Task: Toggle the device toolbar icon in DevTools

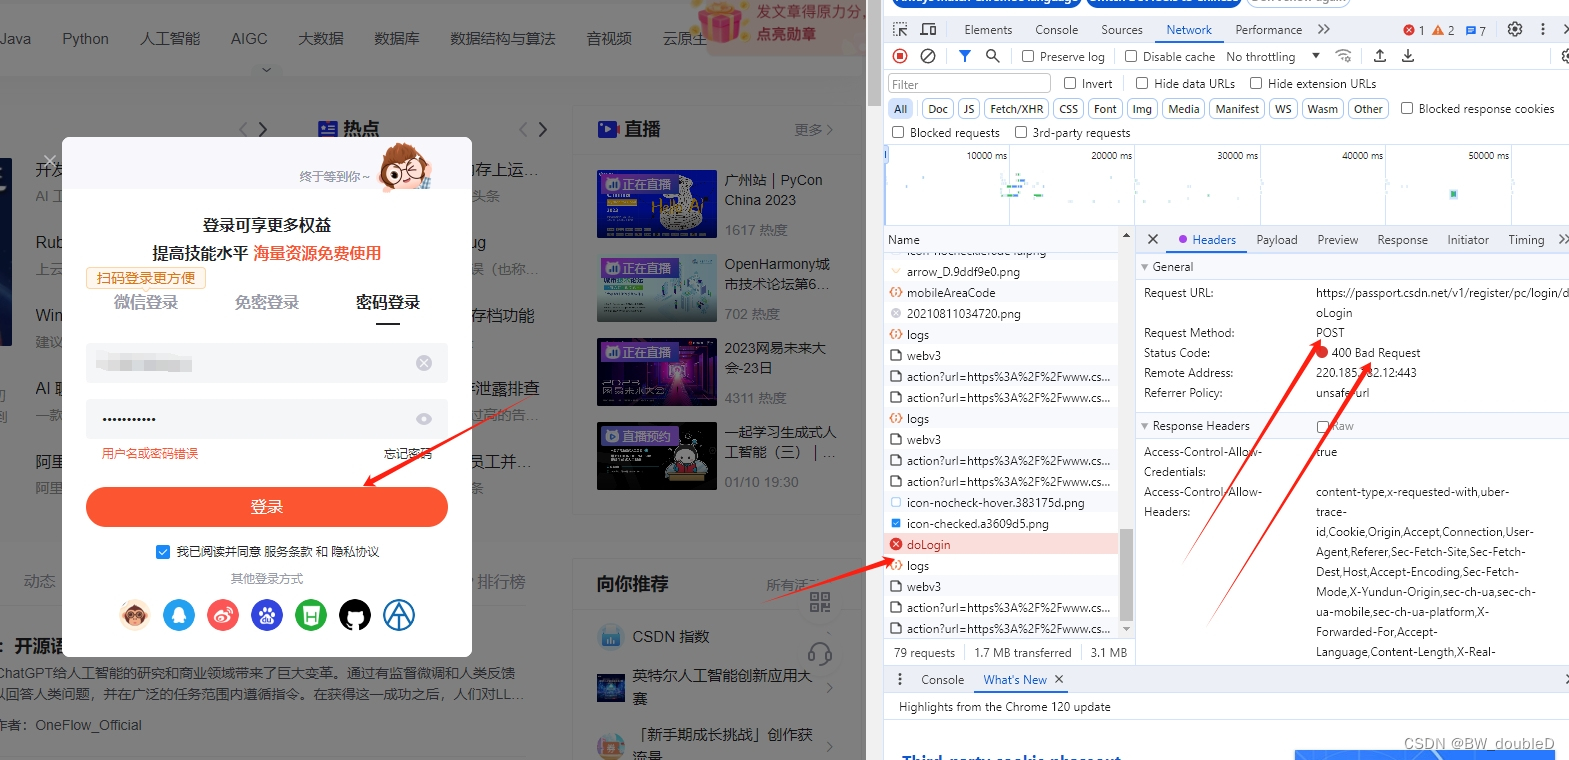Action: 928,29
